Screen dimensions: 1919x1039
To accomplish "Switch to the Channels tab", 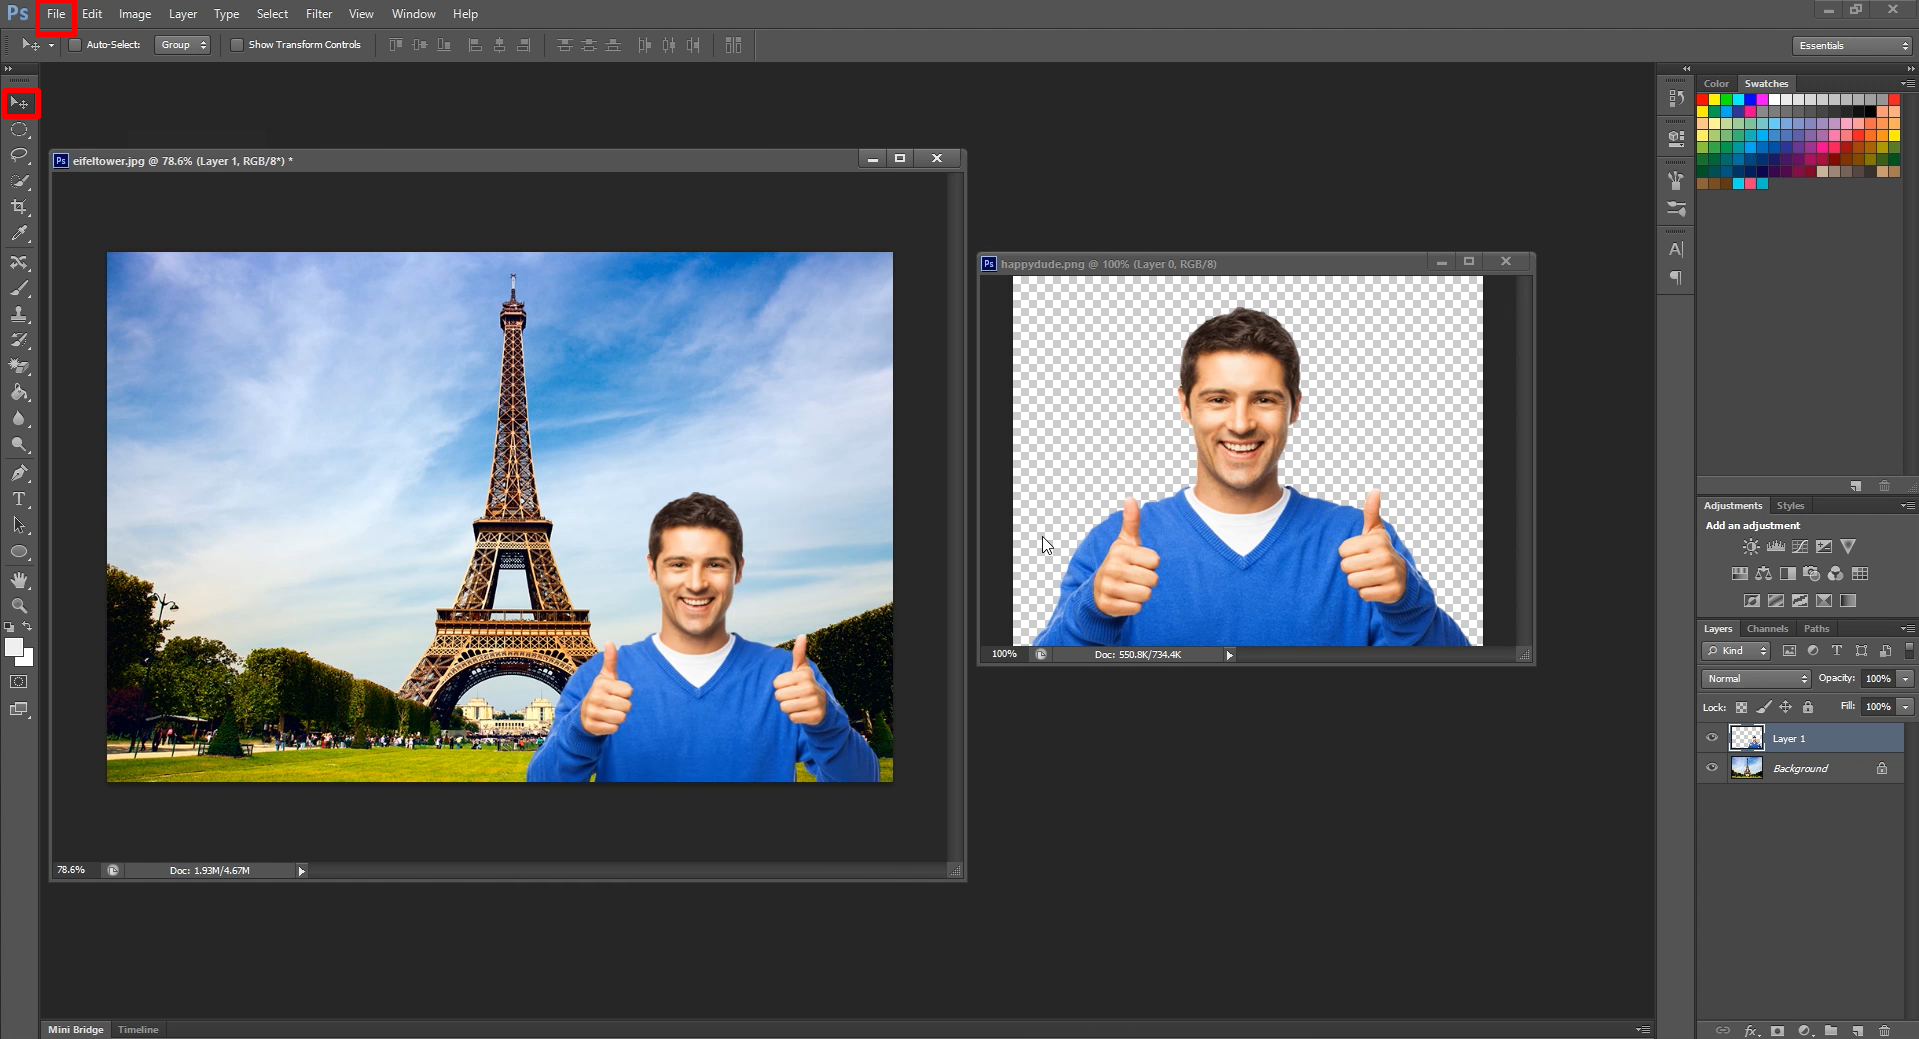I will (1767, 628).
